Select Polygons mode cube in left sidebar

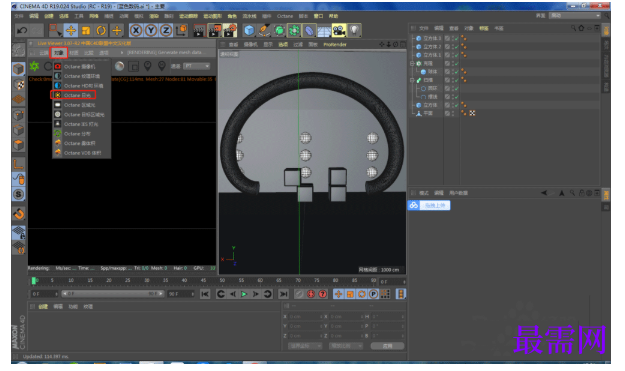pyautogui.click(x=18, y=145)
